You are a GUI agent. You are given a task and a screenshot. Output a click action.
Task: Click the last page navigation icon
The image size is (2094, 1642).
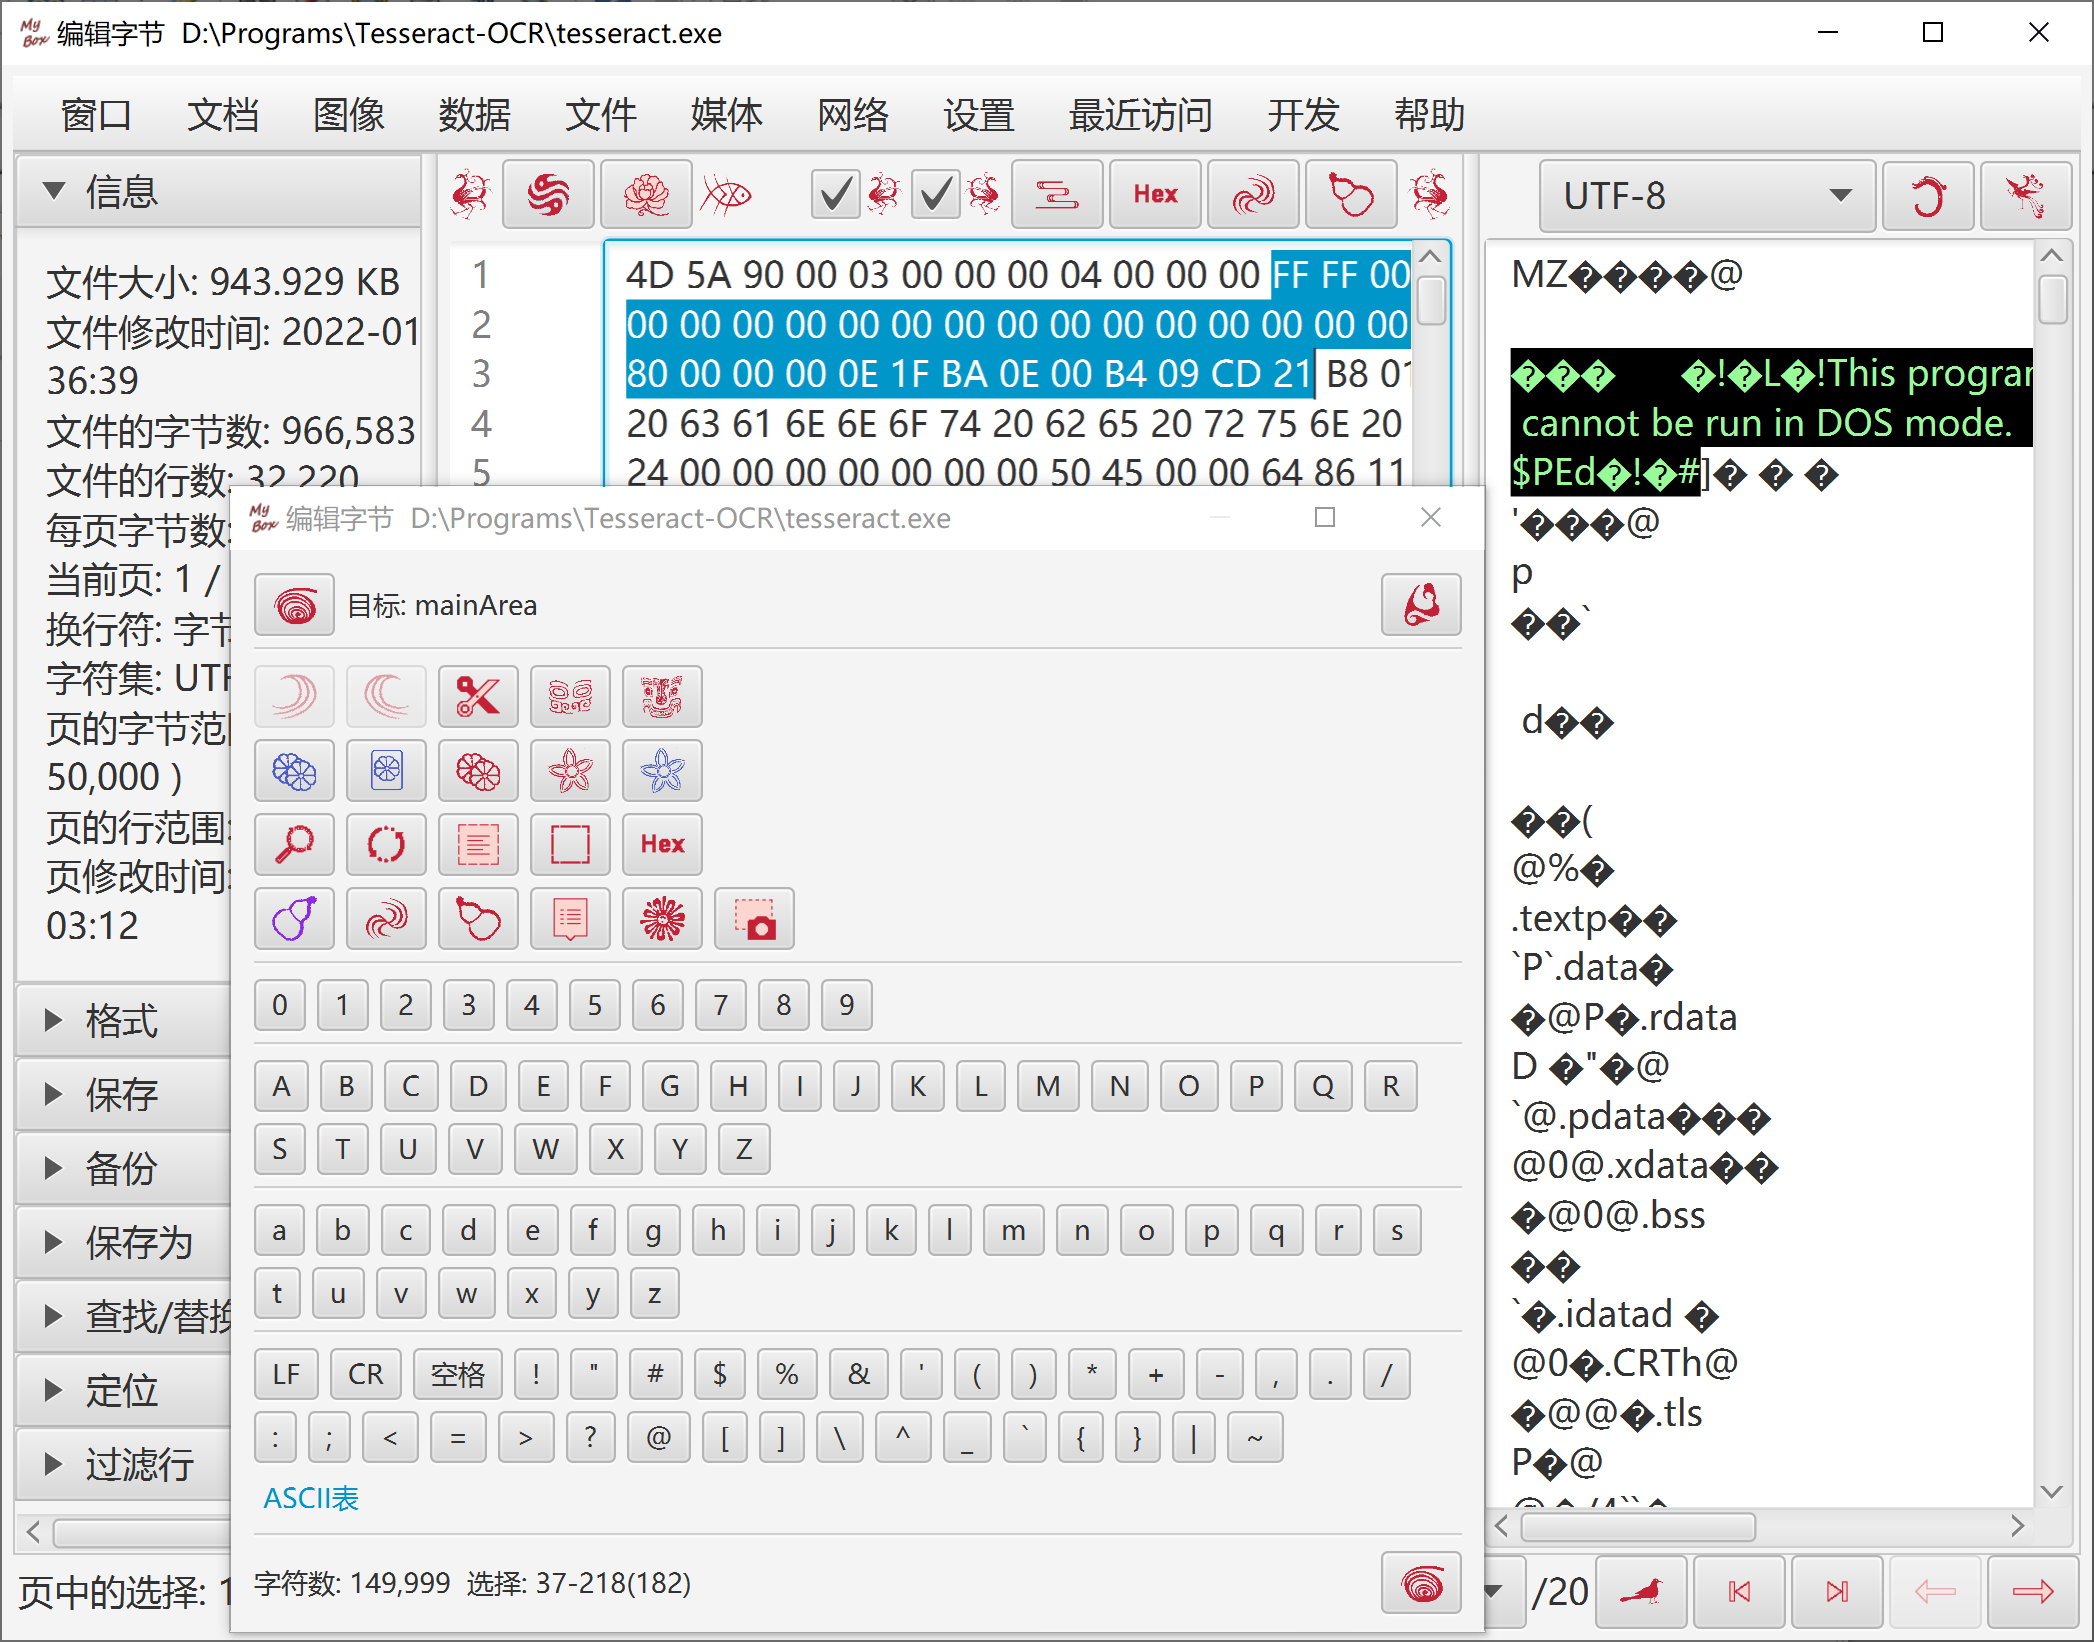1837,1590
